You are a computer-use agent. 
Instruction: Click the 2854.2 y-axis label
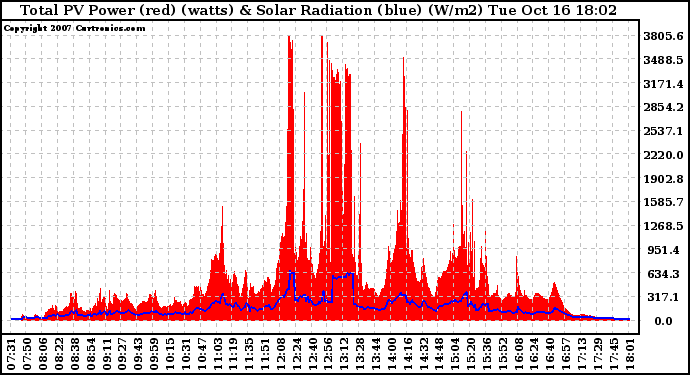(x=664, y=107)
